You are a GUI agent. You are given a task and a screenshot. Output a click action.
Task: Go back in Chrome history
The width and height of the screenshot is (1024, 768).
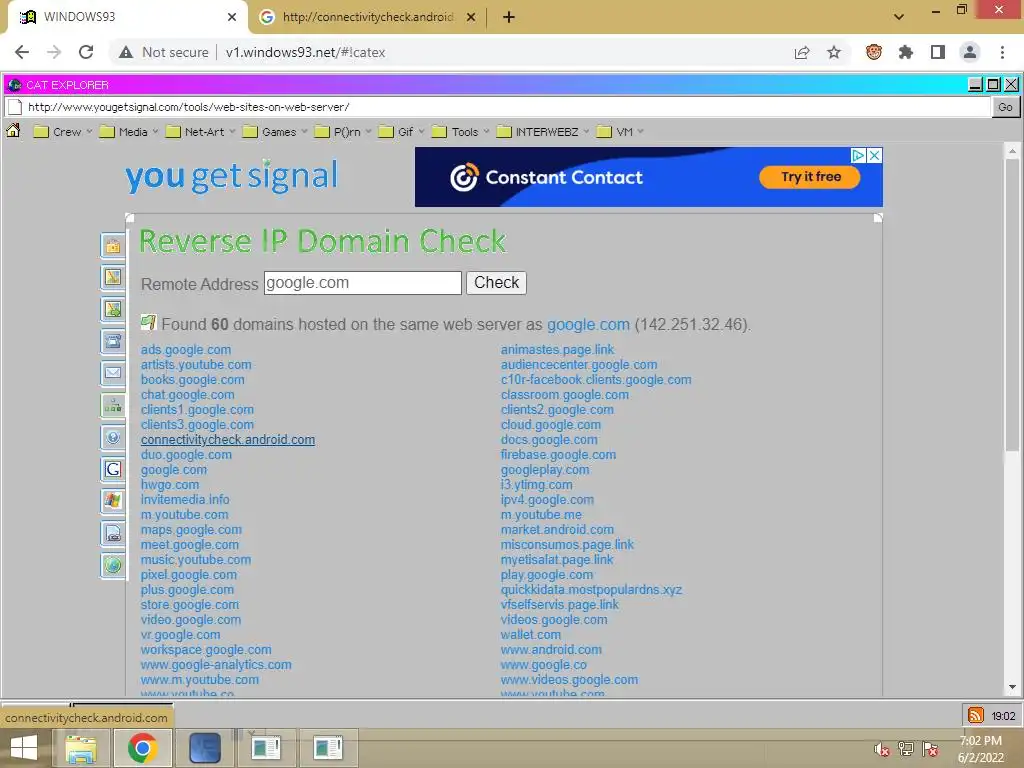tap(22, 52)
